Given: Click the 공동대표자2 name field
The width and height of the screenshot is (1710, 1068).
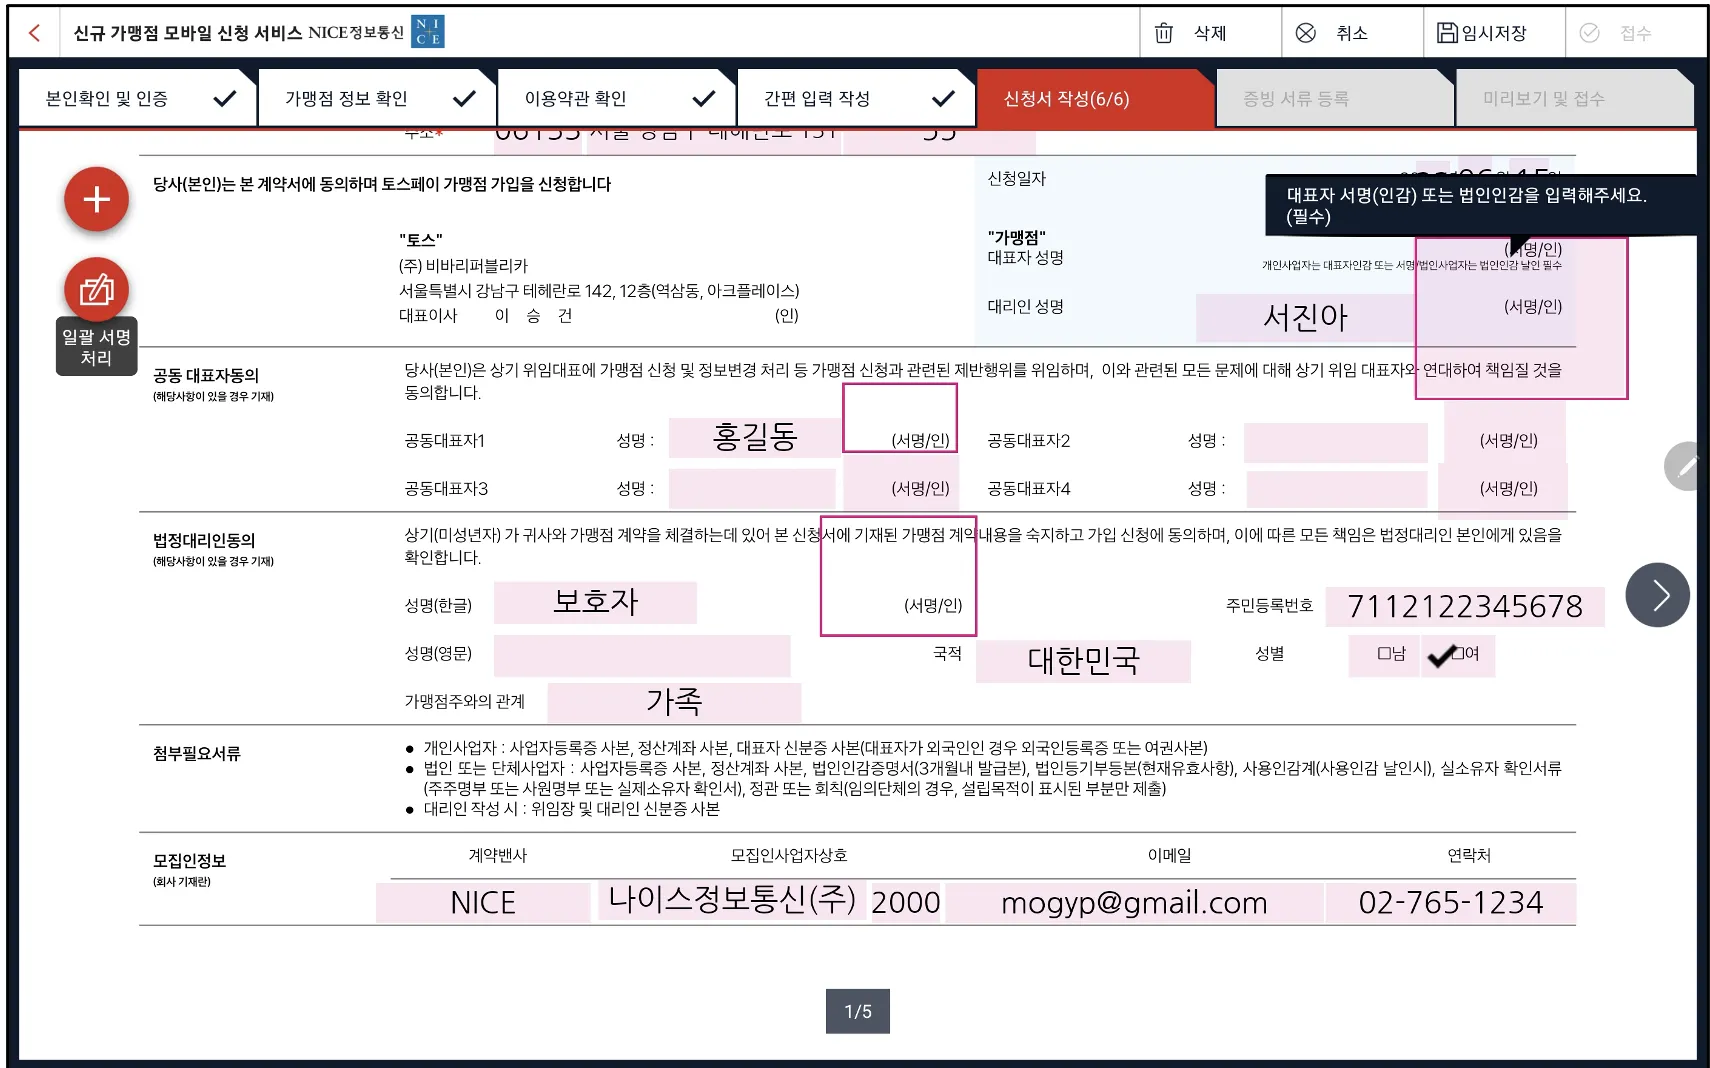Looking at the screenshot, I should click(1335, 442).
